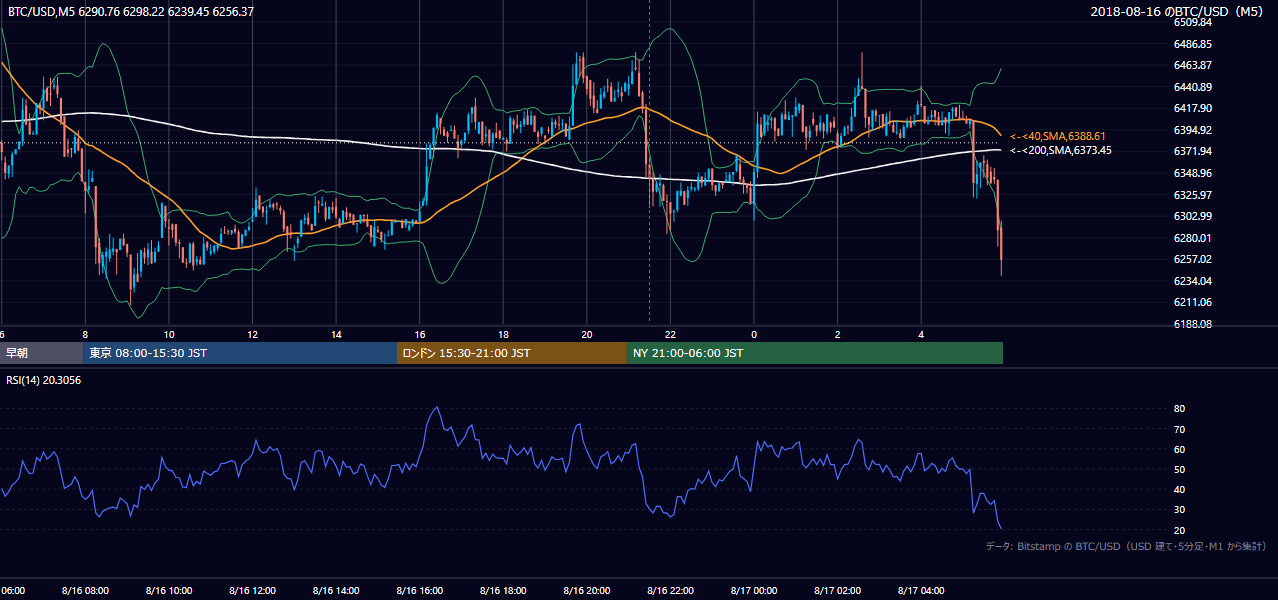
Task: Click hour label 12 under price chart
Action: (253, 334)
